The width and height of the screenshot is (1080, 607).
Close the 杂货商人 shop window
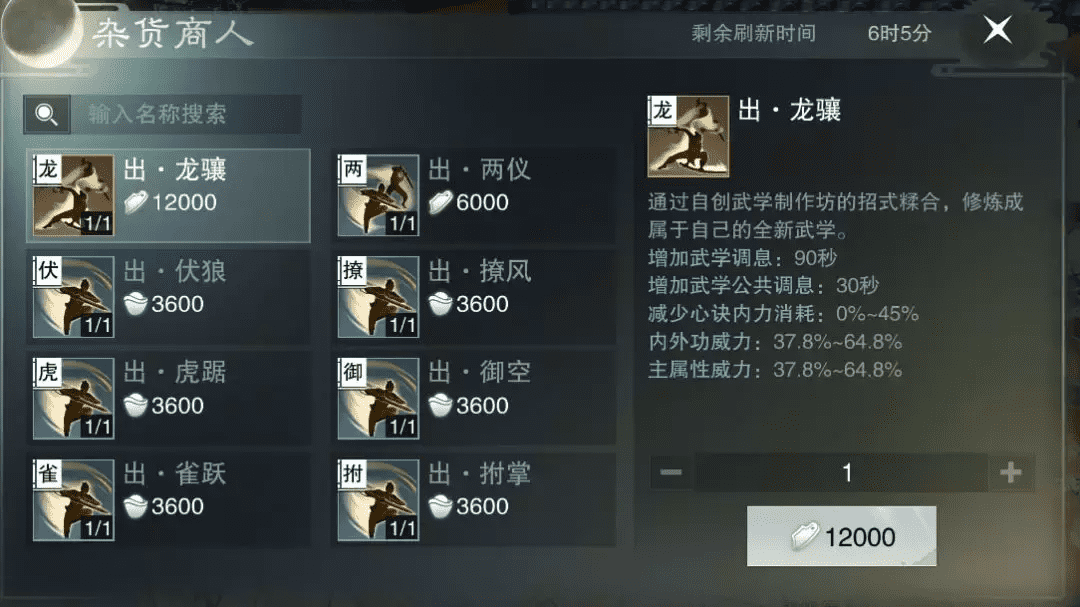click(997, 30)
